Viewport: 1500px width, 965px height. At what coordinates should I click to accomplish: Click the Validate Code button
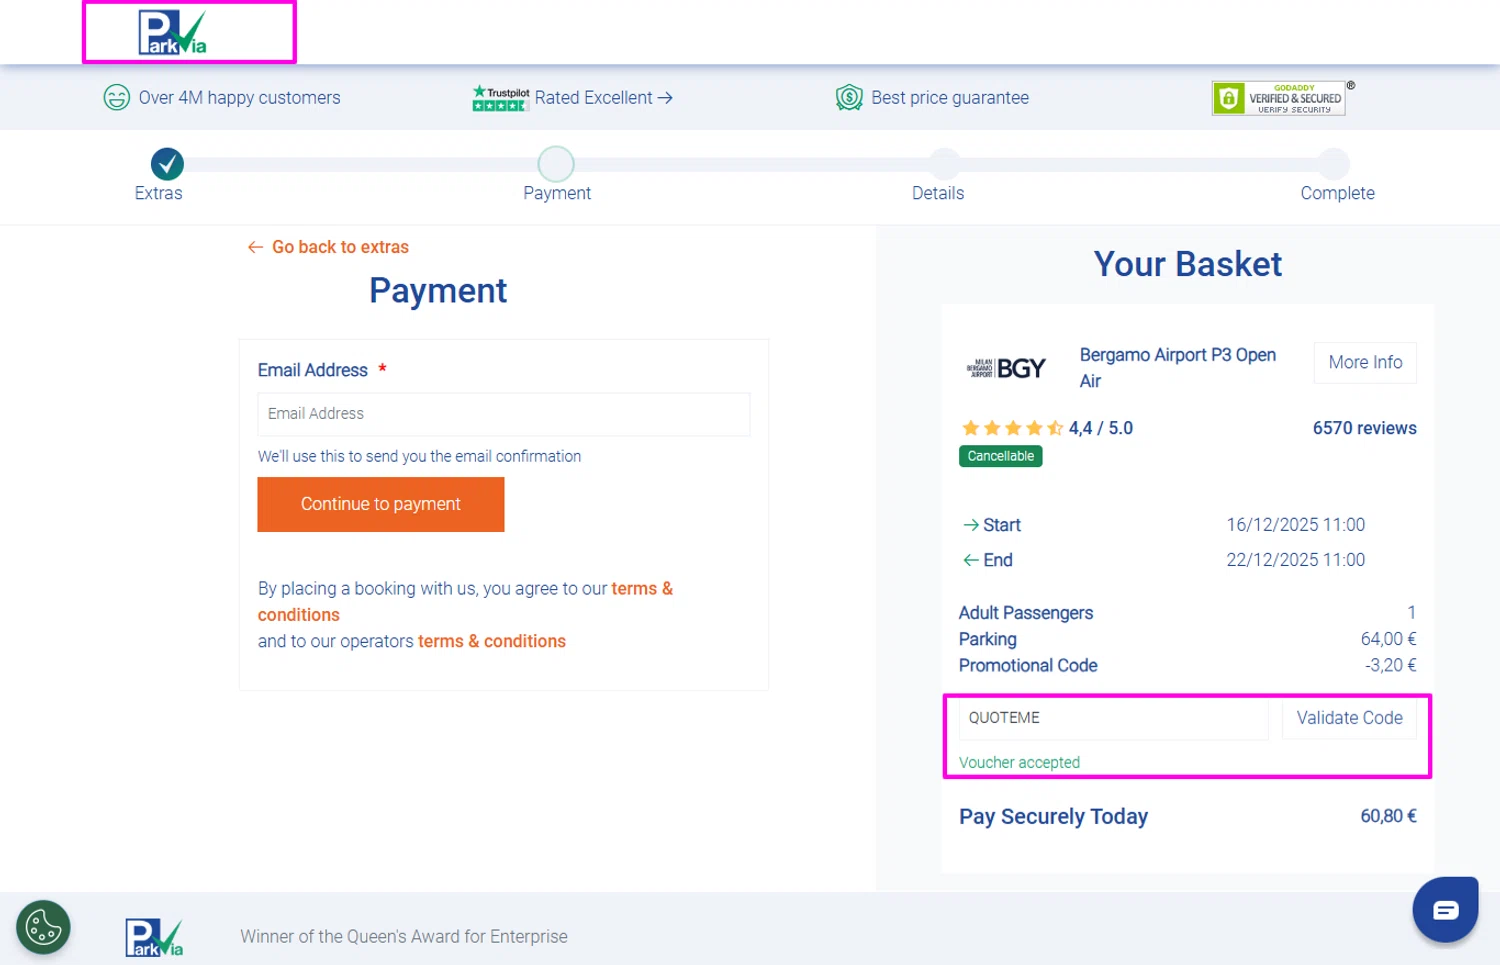1349,718
